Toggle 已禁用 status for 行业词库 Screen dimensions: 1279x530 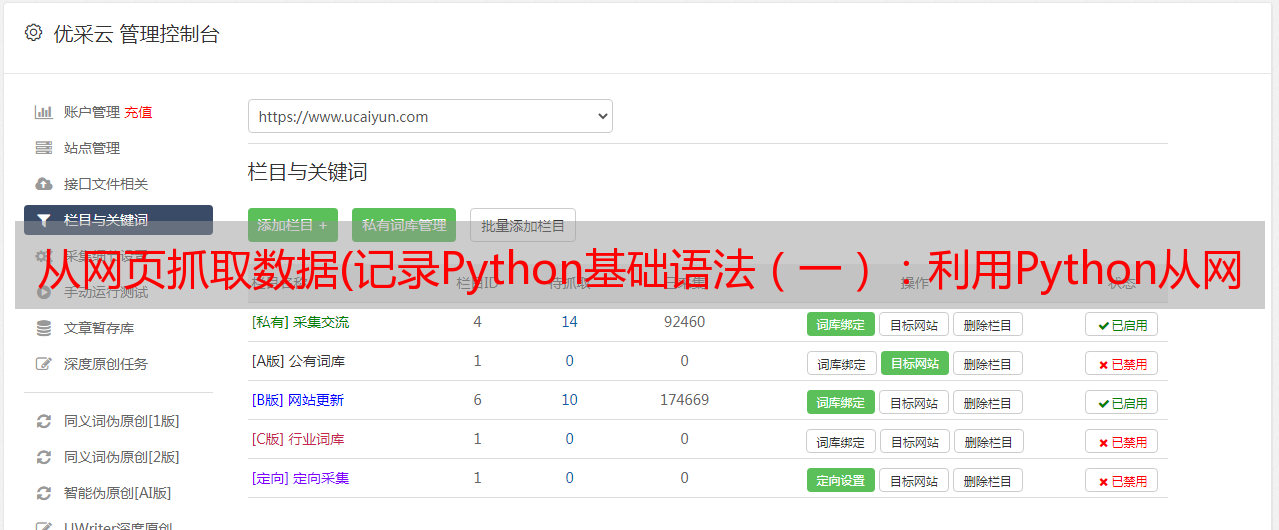[x=1122, y=441]
